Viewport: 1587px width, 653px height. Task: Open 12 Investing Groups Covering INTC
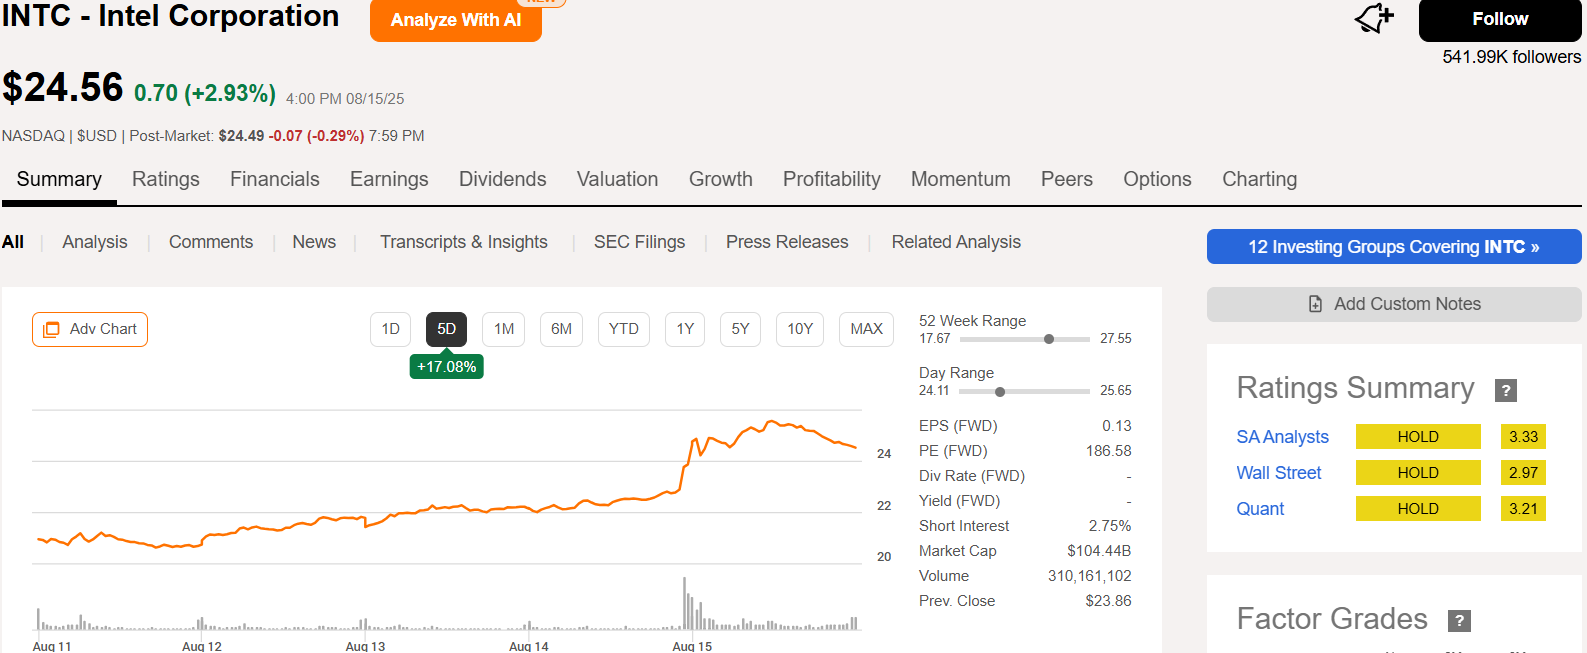1394,247
